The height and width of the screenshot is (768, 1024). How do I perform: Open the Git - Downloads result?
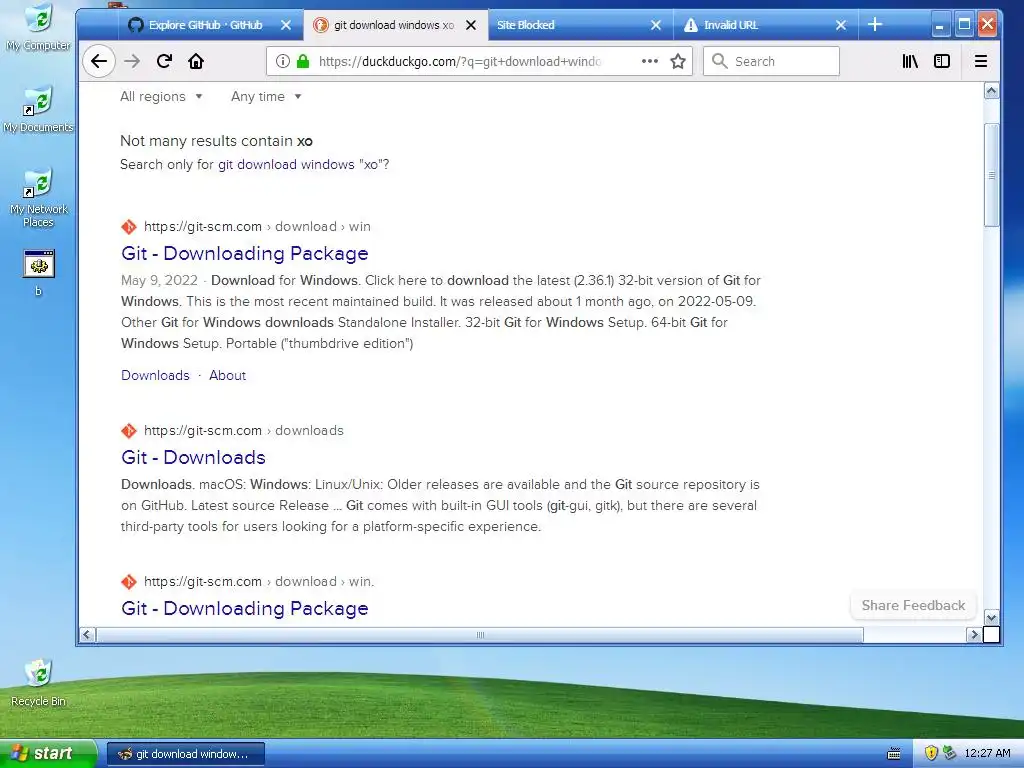[193, 457]
